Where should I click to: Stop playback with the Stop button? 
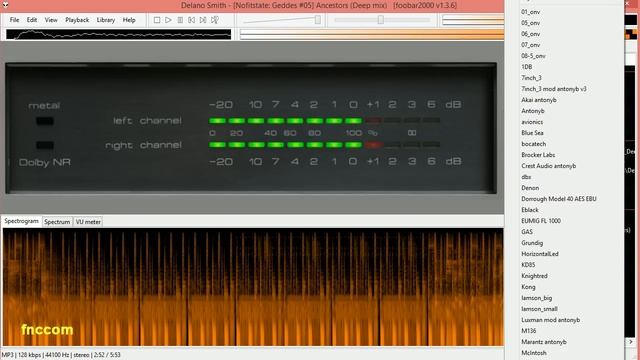click(x=157, y=20)
